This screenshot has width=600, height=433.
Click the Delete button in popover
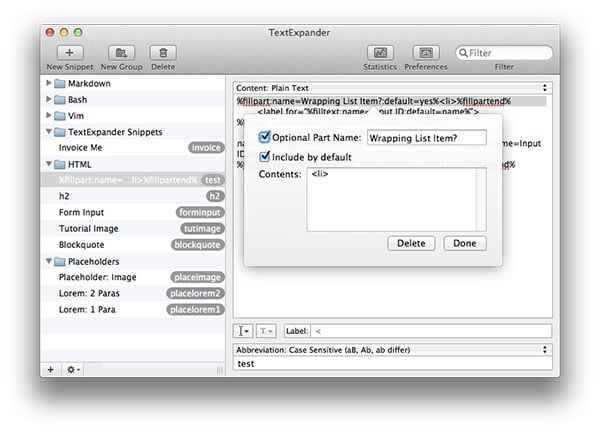411,243
